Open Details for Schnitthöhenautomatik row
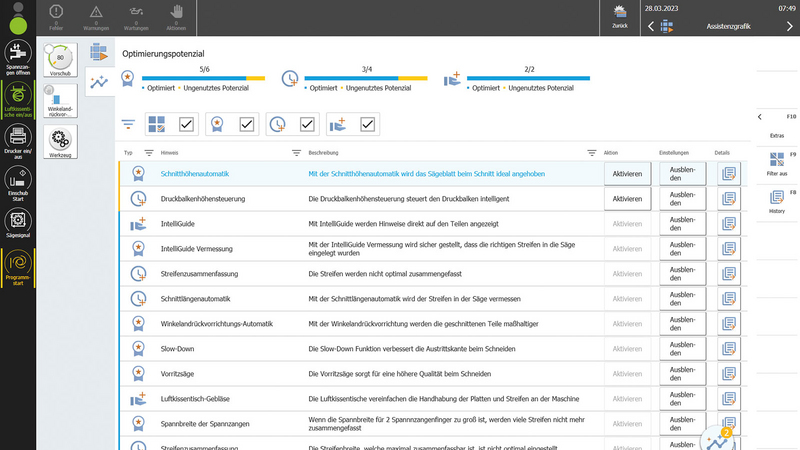This screenshot has width=800, height=450. (x=728, y=173)
